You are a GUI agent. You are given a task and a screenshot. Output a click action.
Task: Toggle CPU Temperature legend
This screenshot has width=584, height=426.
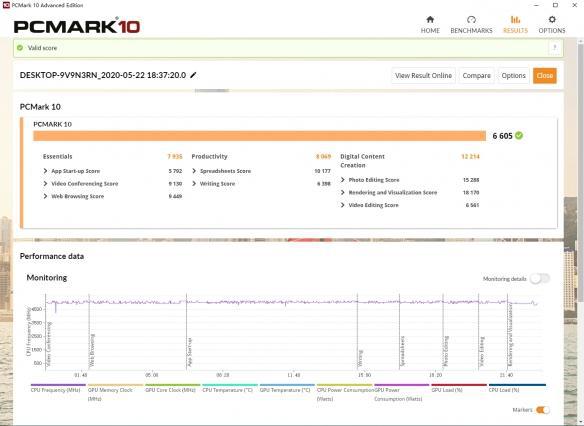point(230,388)
